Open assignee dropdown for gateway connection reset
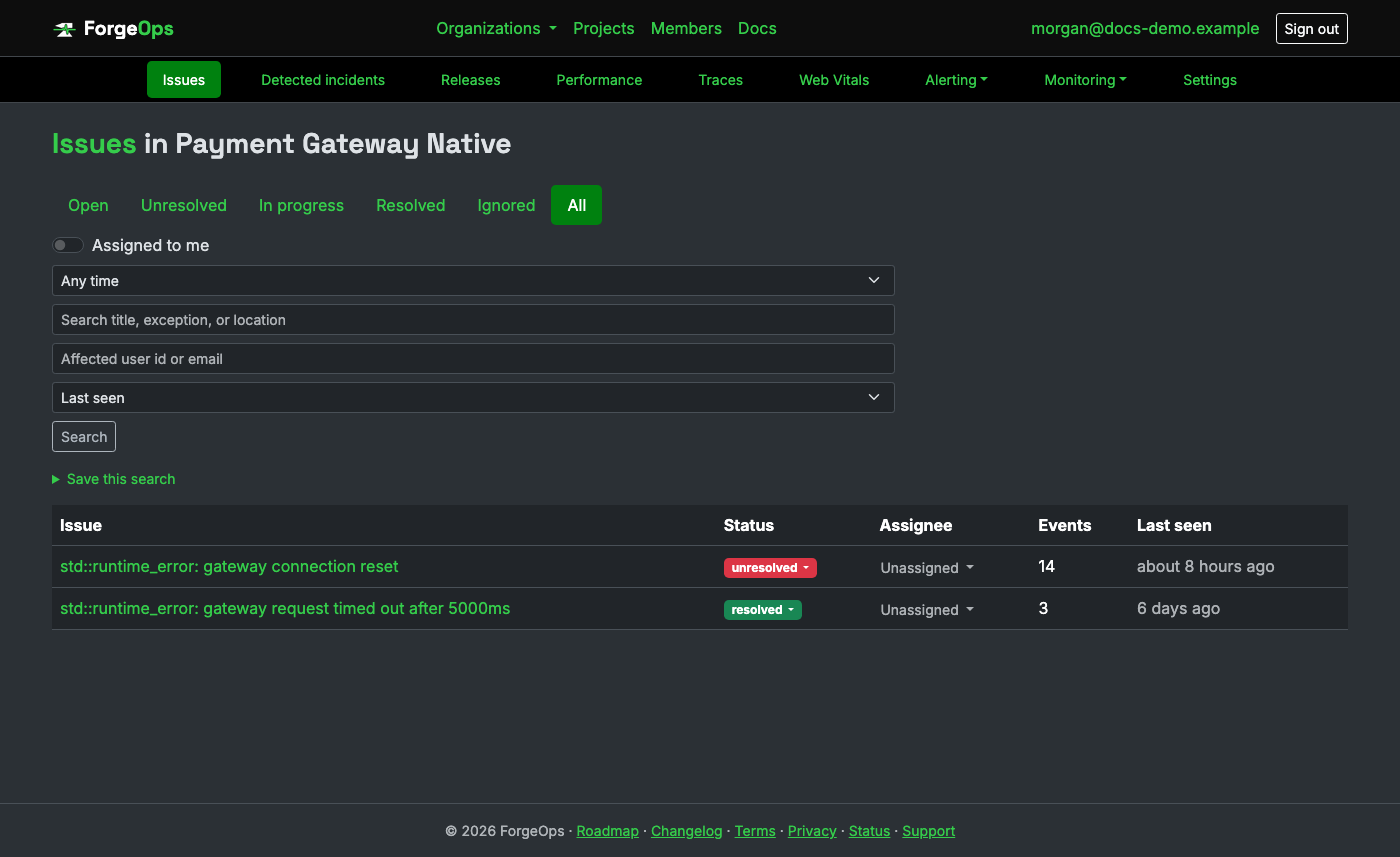Screen dimensions: 1400x857 927,568
